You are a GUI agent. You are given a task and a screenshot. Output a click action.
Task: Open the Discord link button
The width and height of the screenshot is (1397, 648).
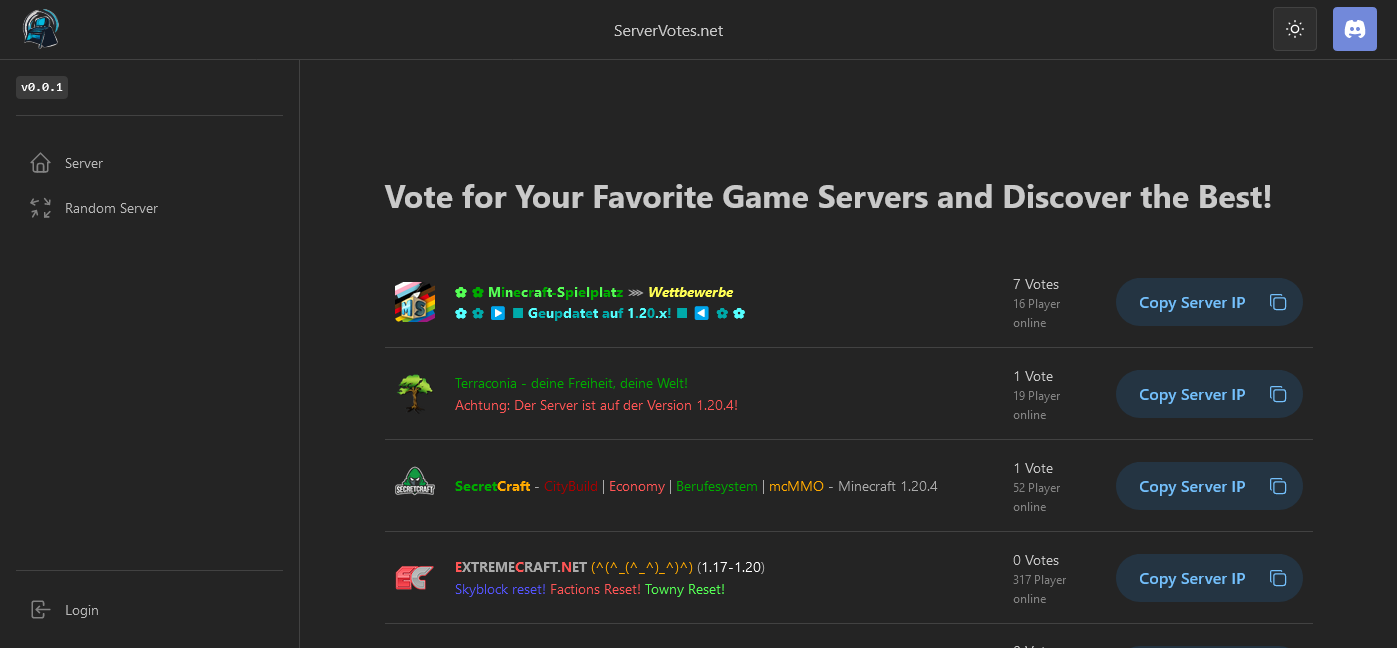1354,29
